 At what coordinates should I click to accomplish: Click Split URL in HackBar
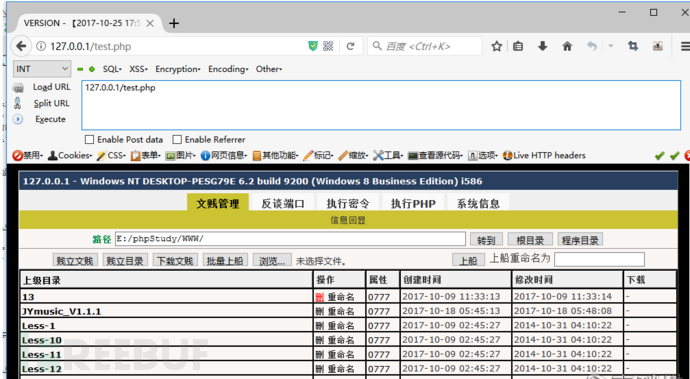[x=51, y=103]
